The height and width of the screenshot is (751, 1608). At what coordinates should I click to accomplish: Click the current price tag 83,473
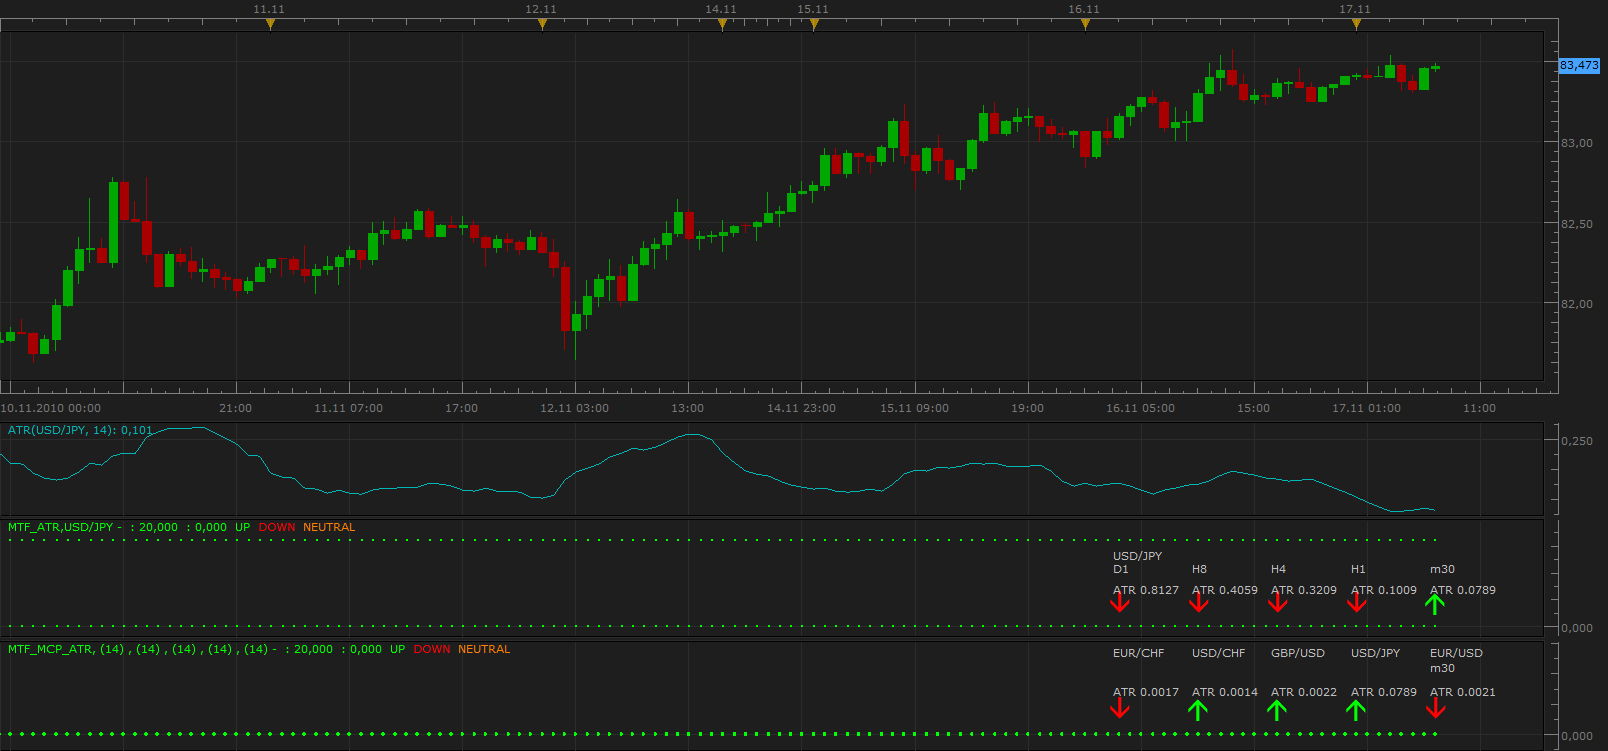coord(1579,65)
